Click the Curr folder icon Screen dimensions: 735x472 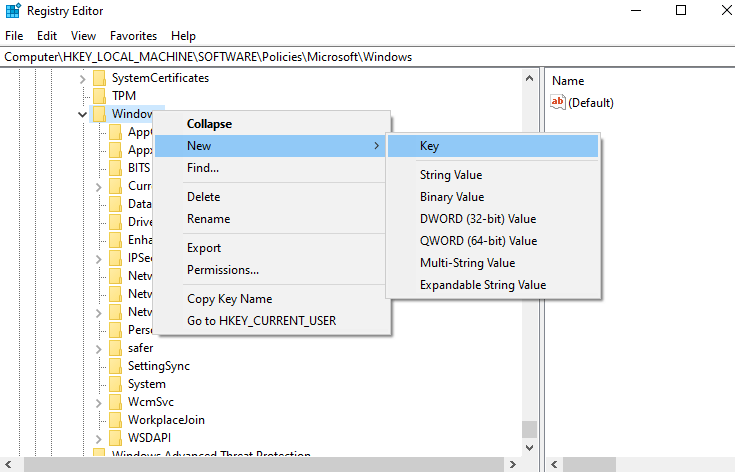[x=115, y=186]
